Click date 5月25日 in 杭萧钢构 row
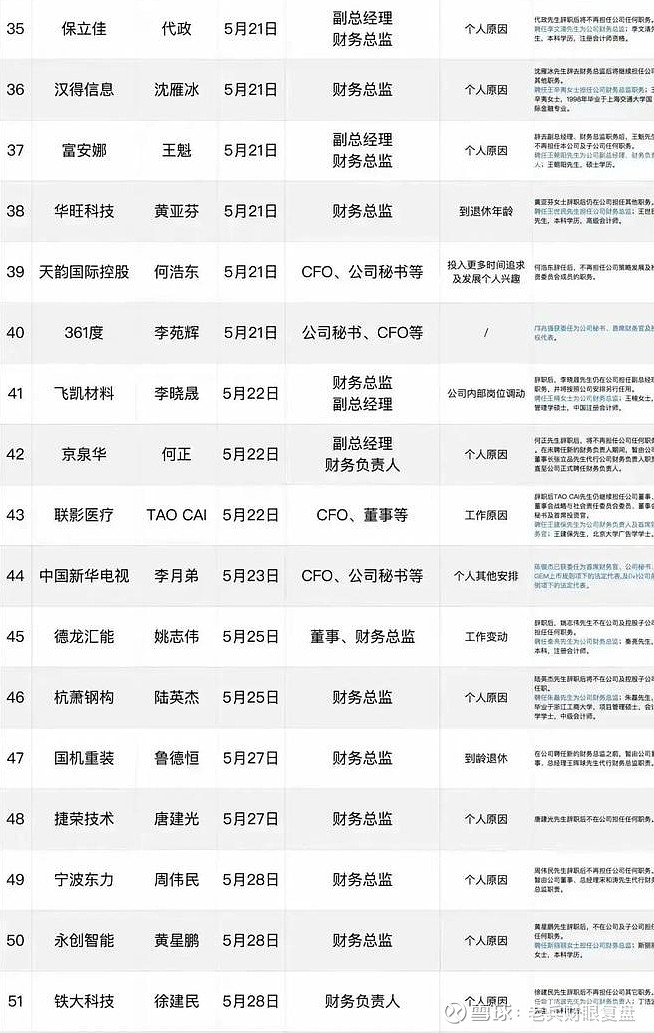 (250, 697)
